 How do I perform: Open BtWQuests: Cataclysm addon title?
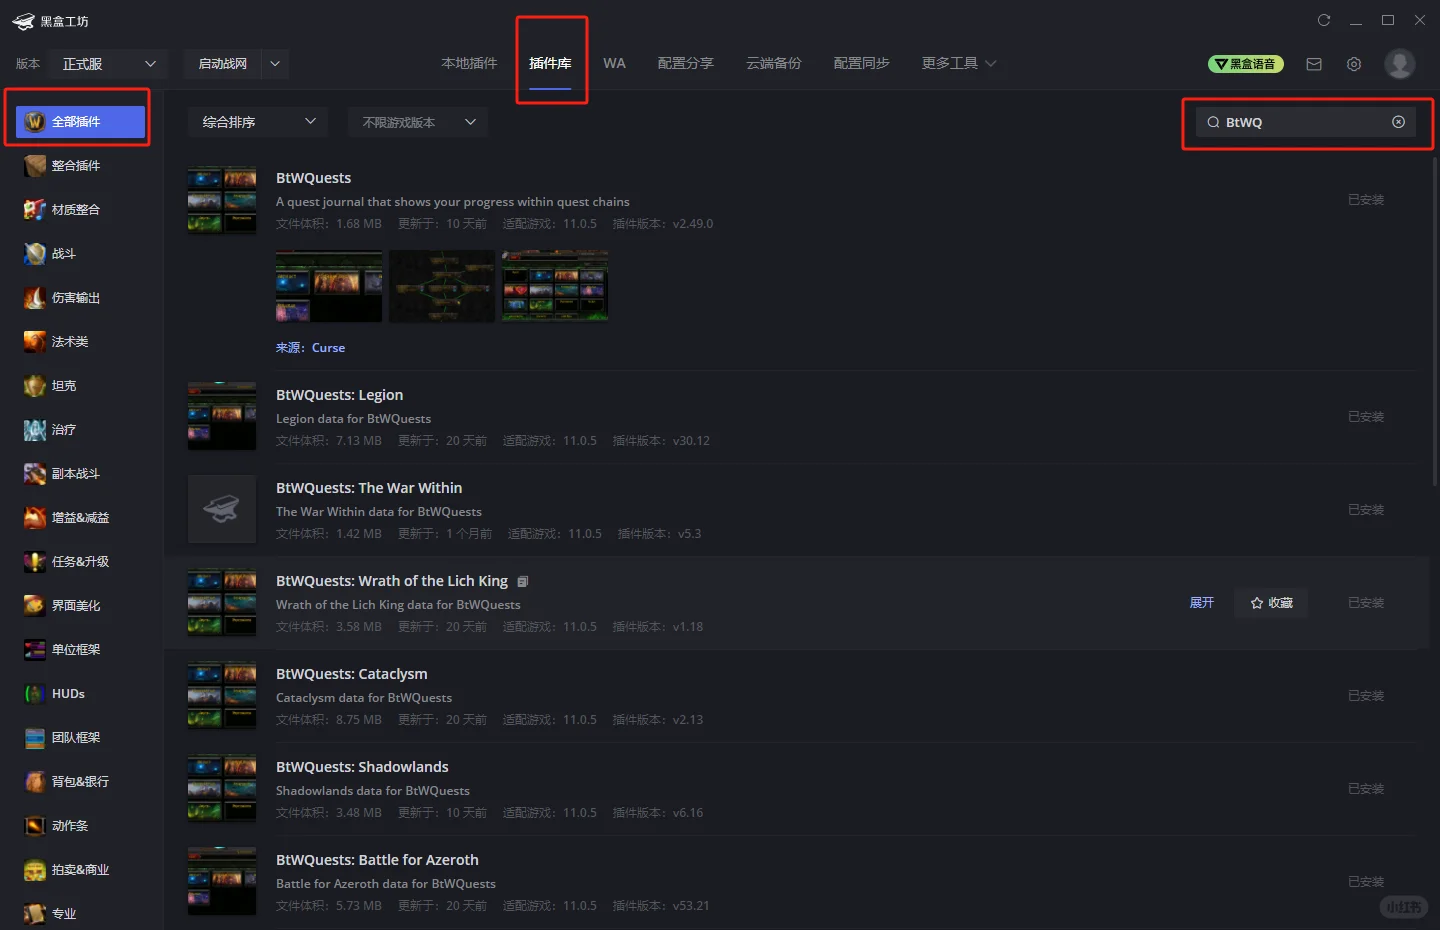tap(352, 674)
